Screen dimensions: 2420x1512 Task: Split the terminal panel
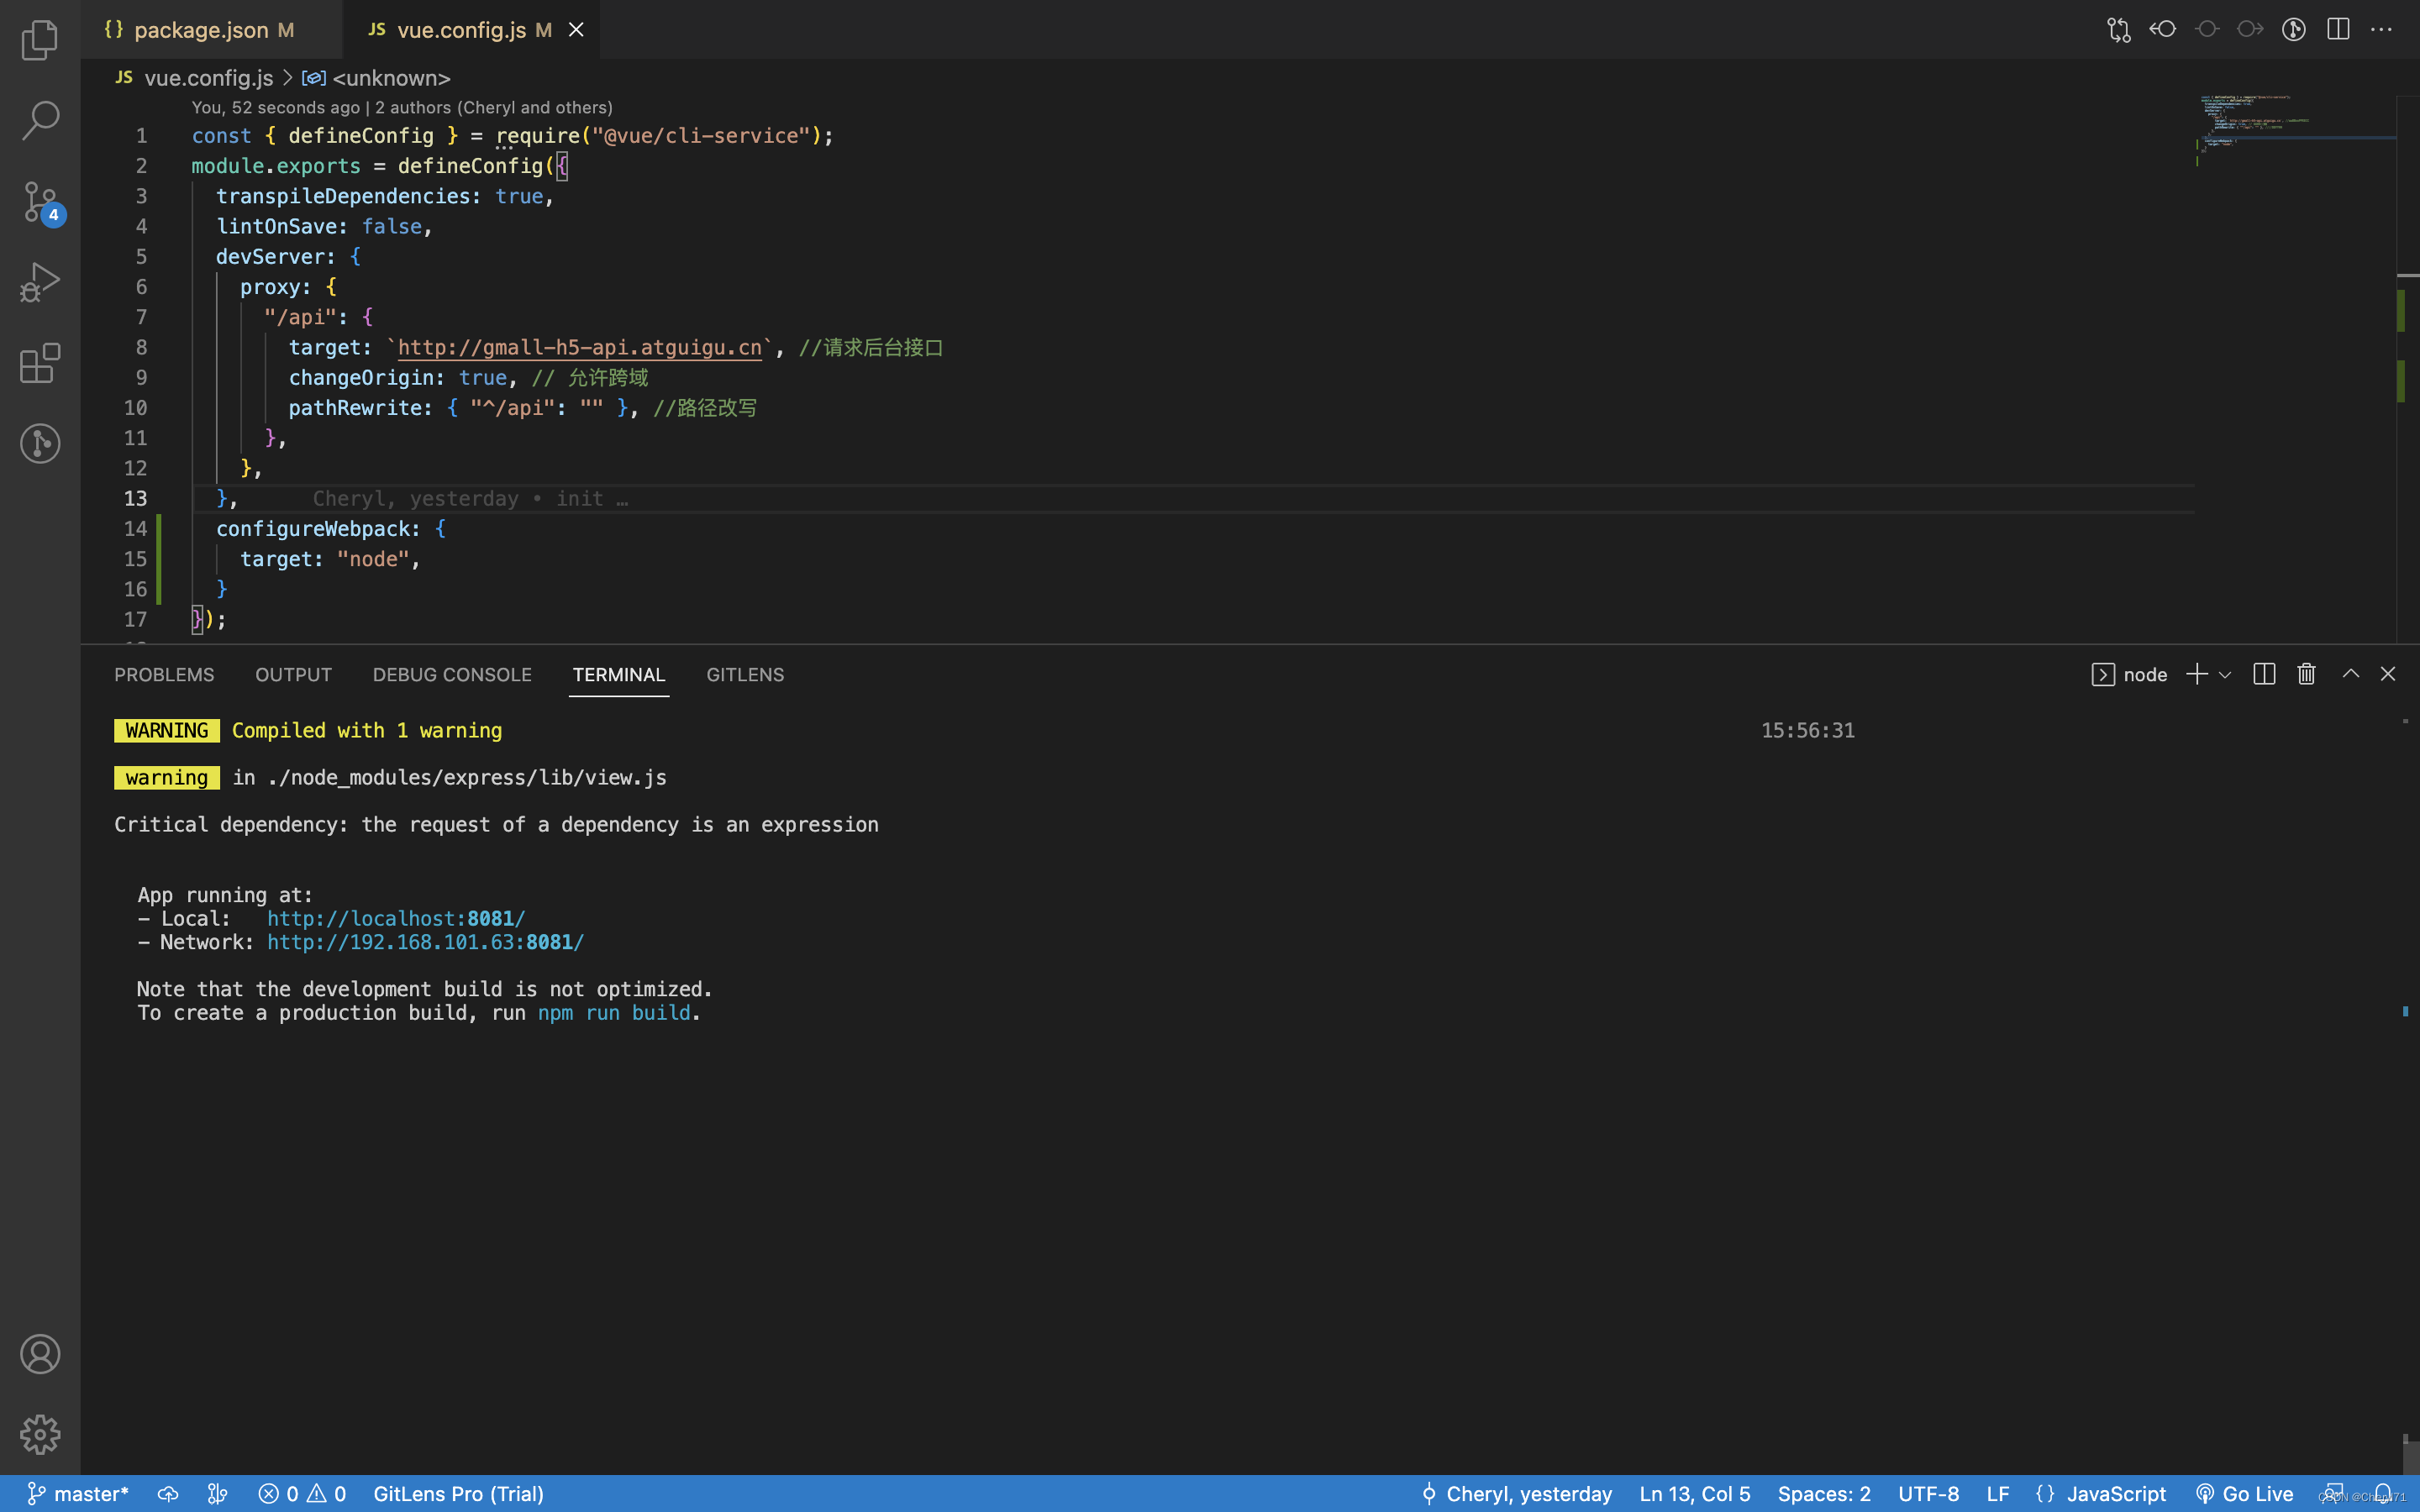(2264, 675)
